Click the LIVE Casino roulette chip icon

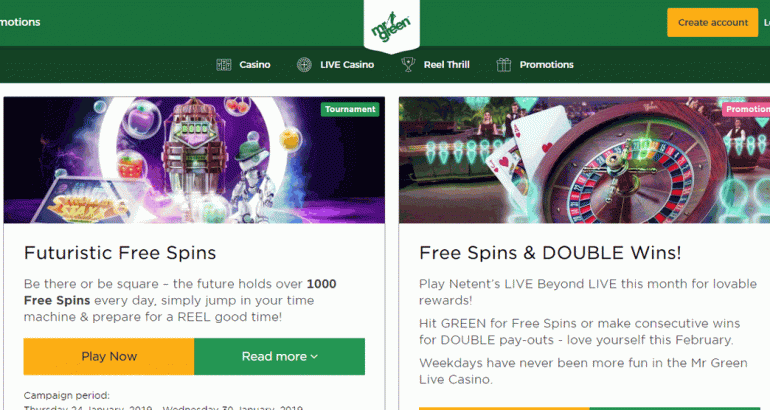pos(304,64)
